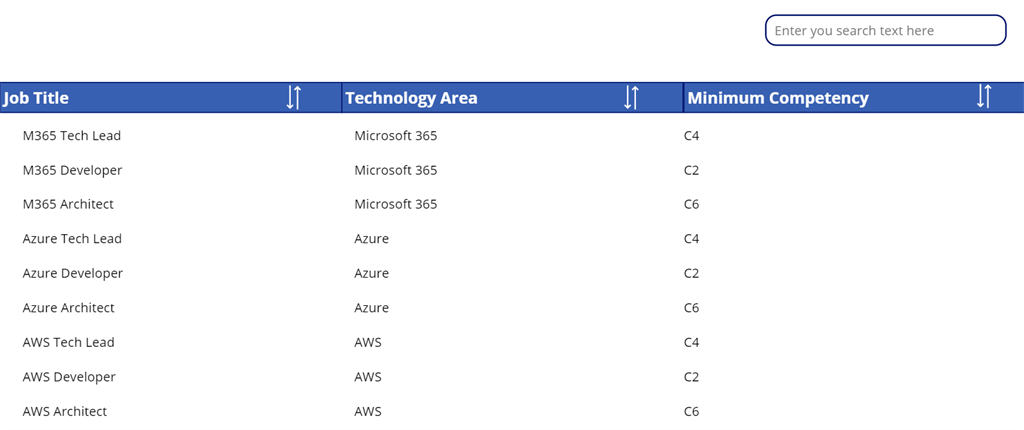Click C6 competency for Azure Architect
This screenshot has height=430, width=1024.
[x=691, y=308]
